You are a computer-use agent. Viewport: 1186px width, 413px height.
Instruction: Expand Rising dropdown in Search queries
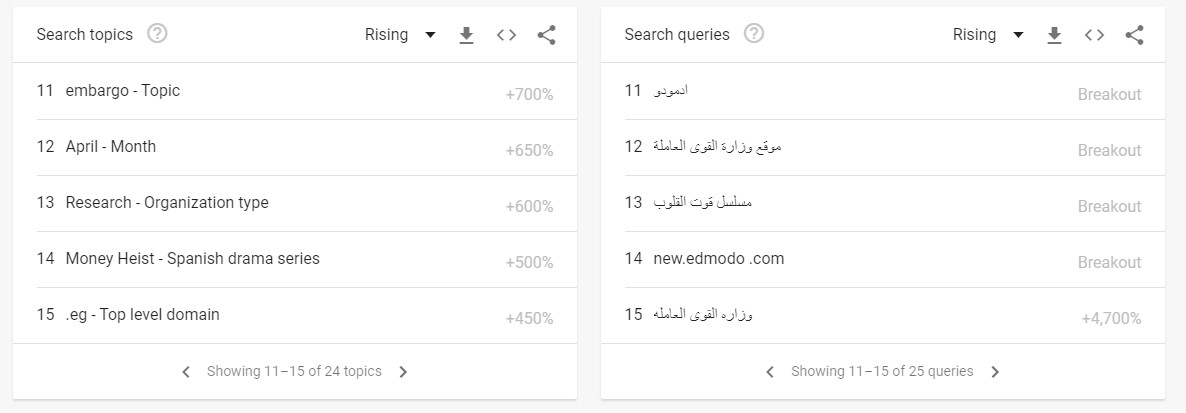(x=988, y=35)
